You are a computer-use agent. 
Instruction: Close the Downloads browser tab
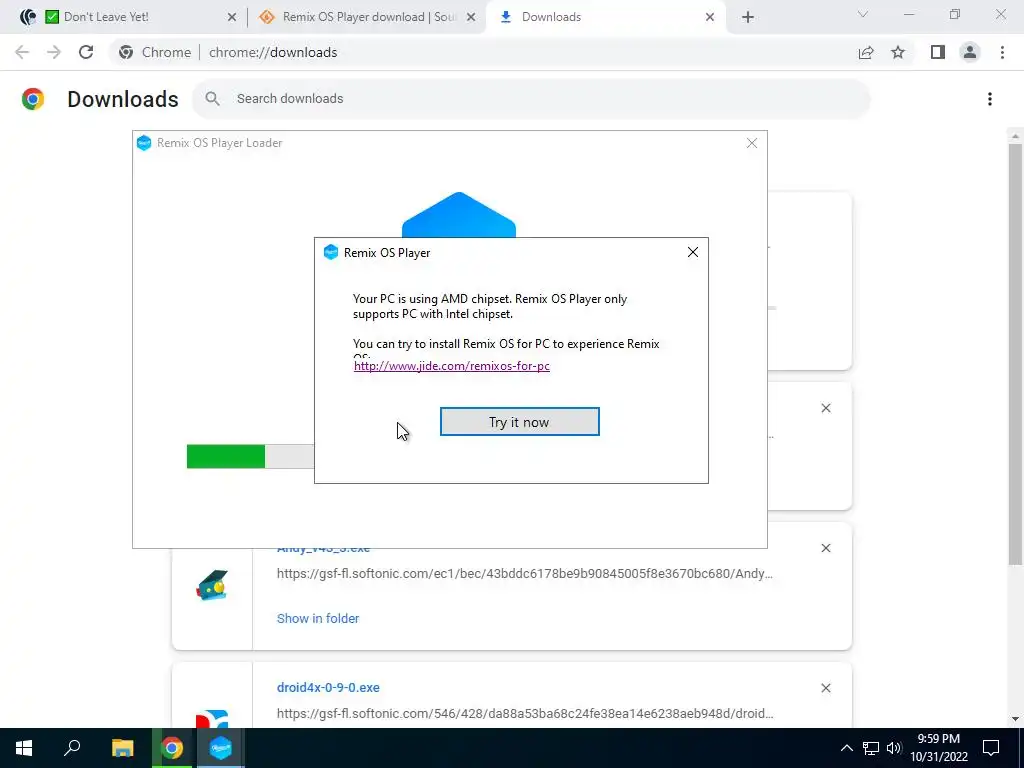(710, 18)
